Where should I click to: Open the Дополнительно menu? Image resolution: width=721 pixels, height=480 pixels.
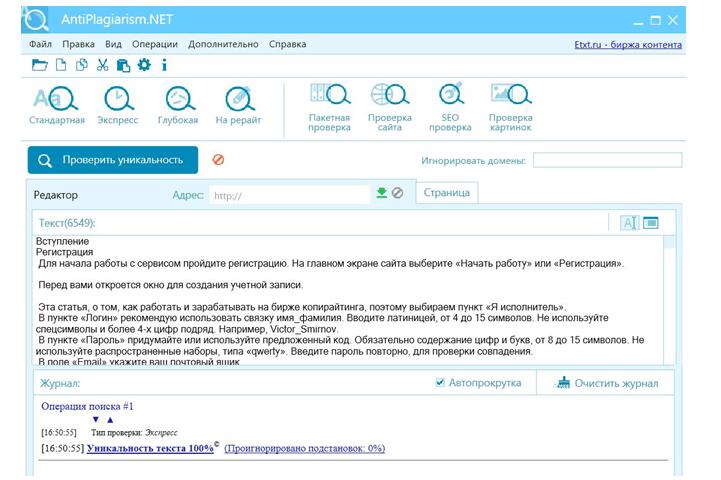(223, 44)
